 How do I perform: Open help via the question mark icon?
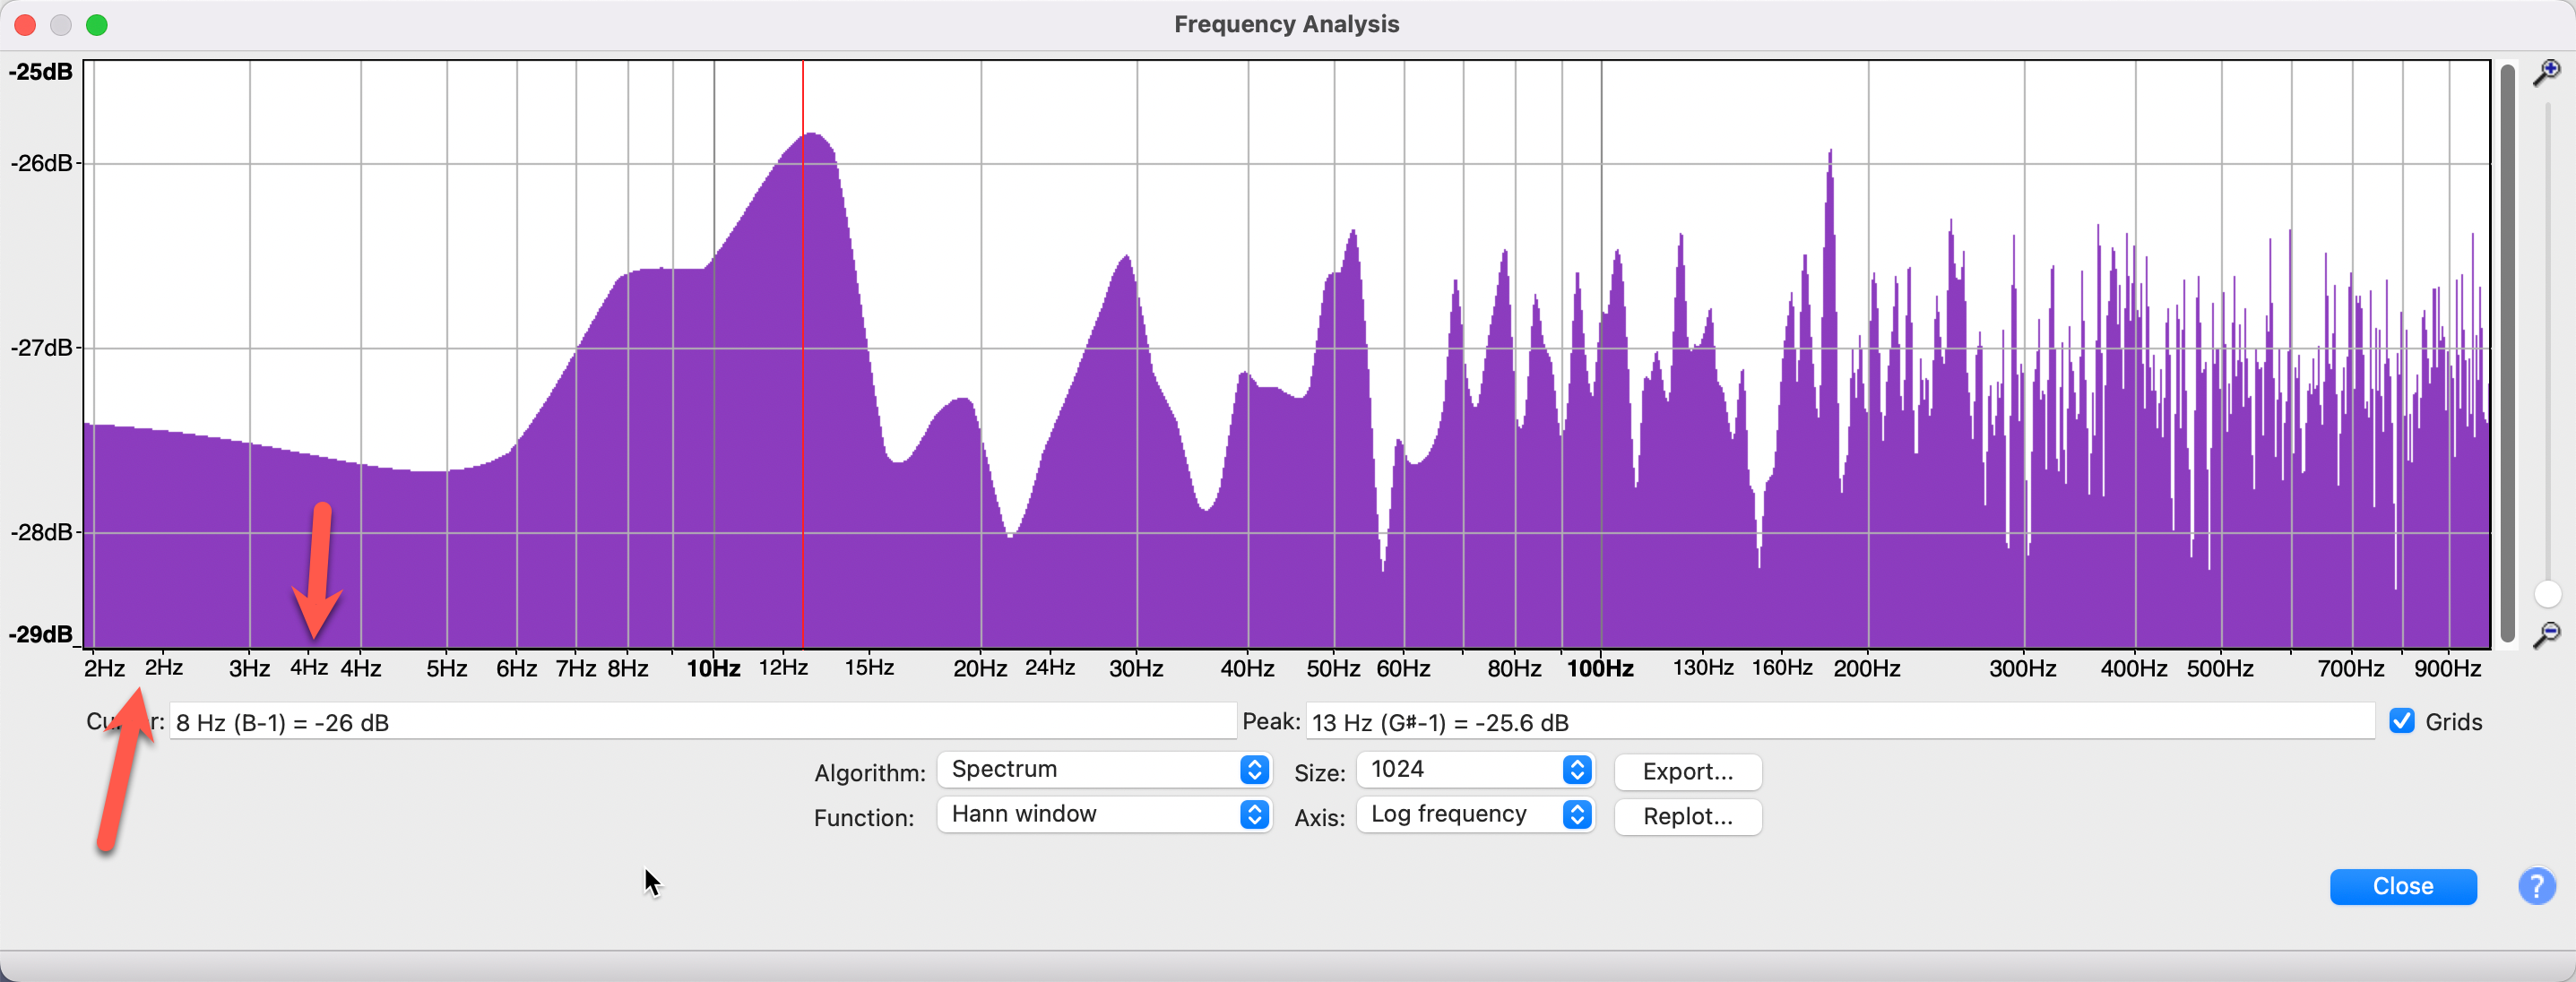(x=2537, y=886)
